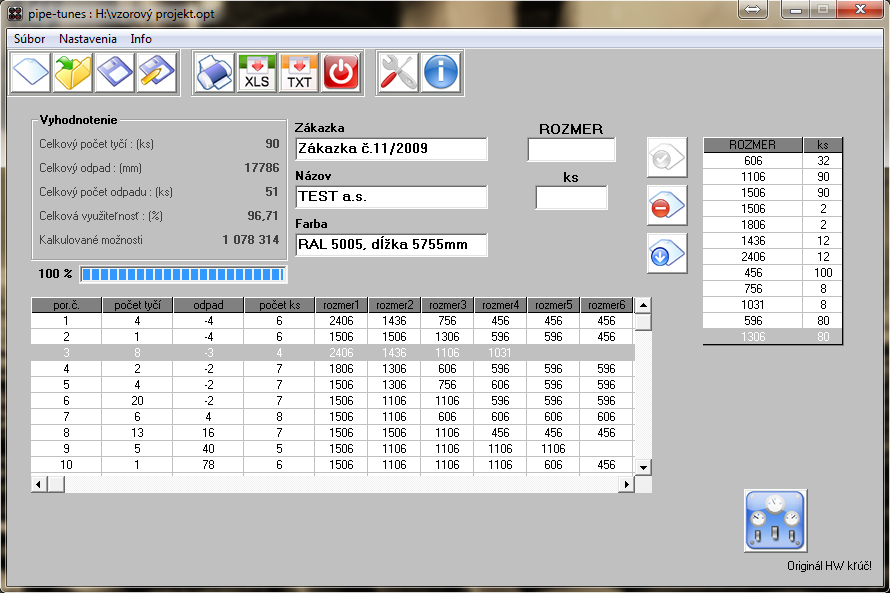890x593 pixels.
Task: Export results to TXT
Action: coord(299,73)
